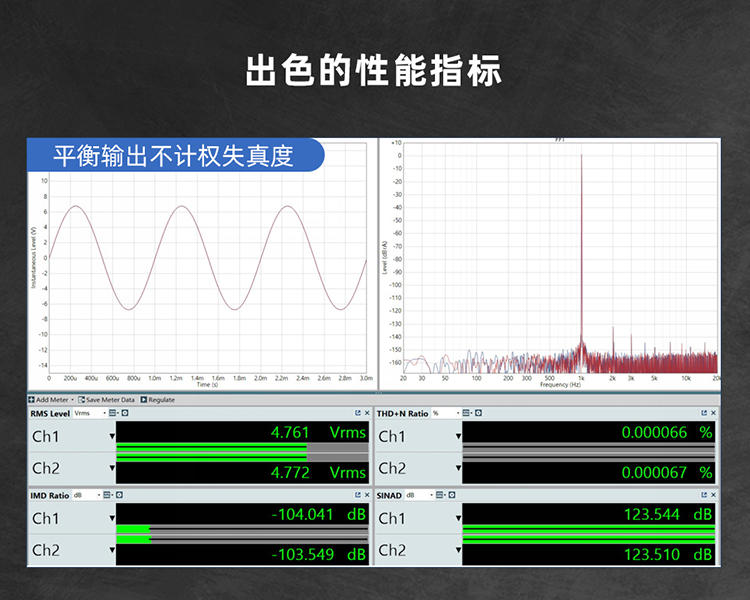The height and width of the screenshot is (600, 750).
Task: Pop out the RMS Level meter window
Action: pos(358,413)
